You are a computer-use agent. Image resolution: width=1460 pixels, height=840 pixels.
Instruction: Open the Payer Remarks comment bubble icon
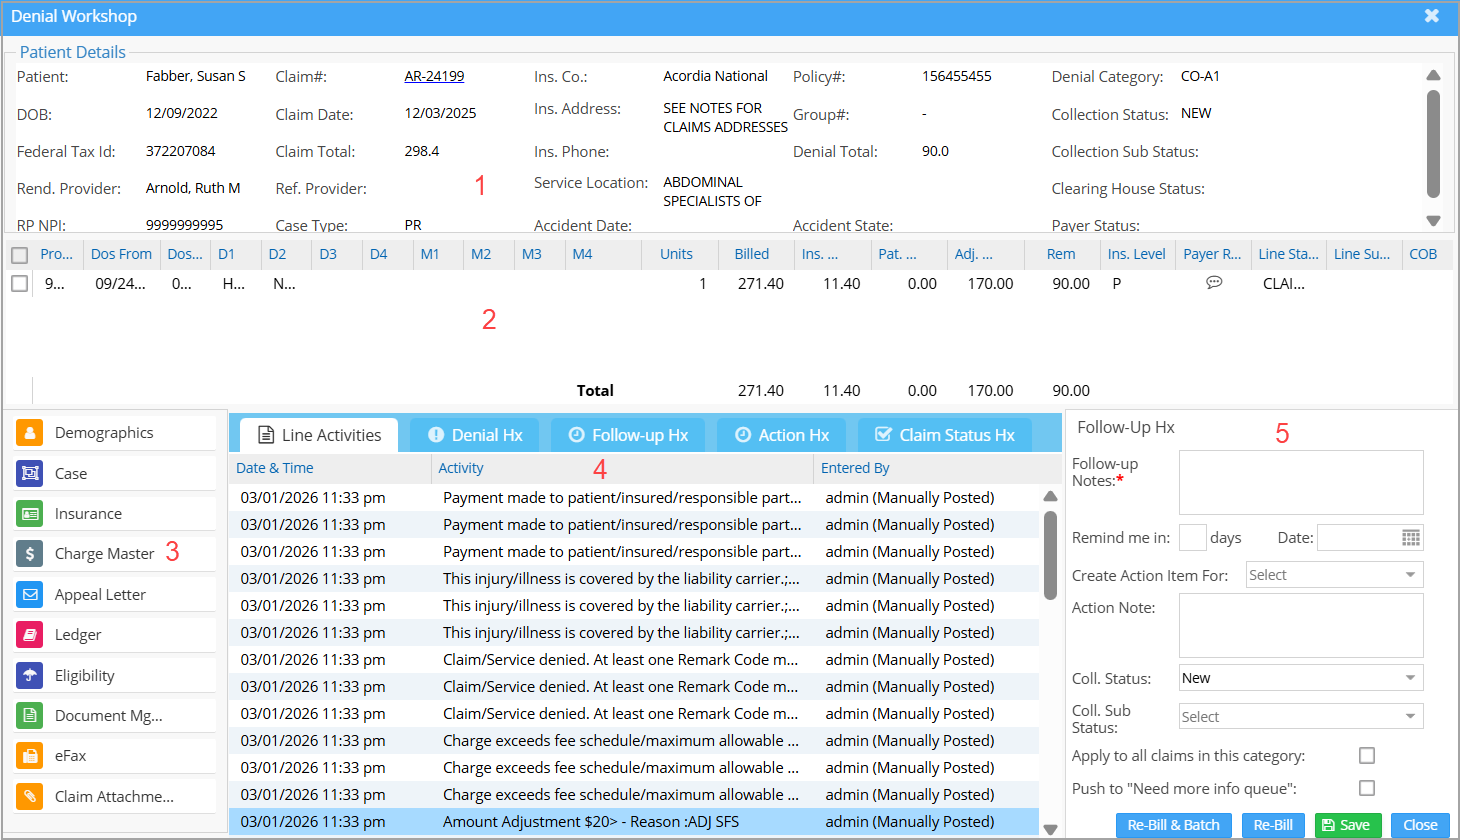click(x=1214, y=283)
